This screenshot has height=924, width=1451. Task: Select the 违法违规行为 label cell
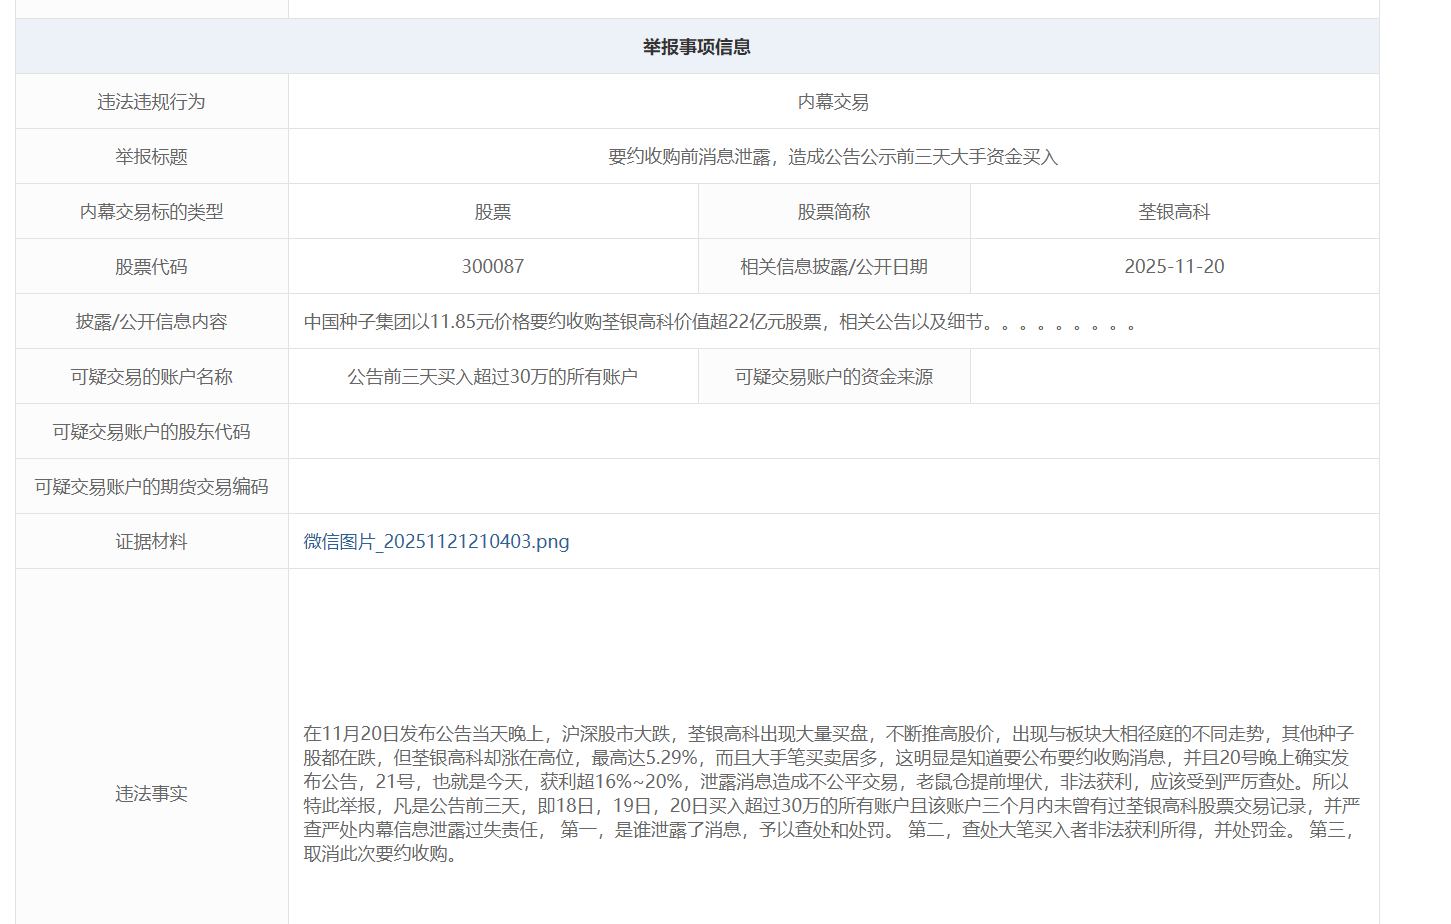[x=152, y=102]
